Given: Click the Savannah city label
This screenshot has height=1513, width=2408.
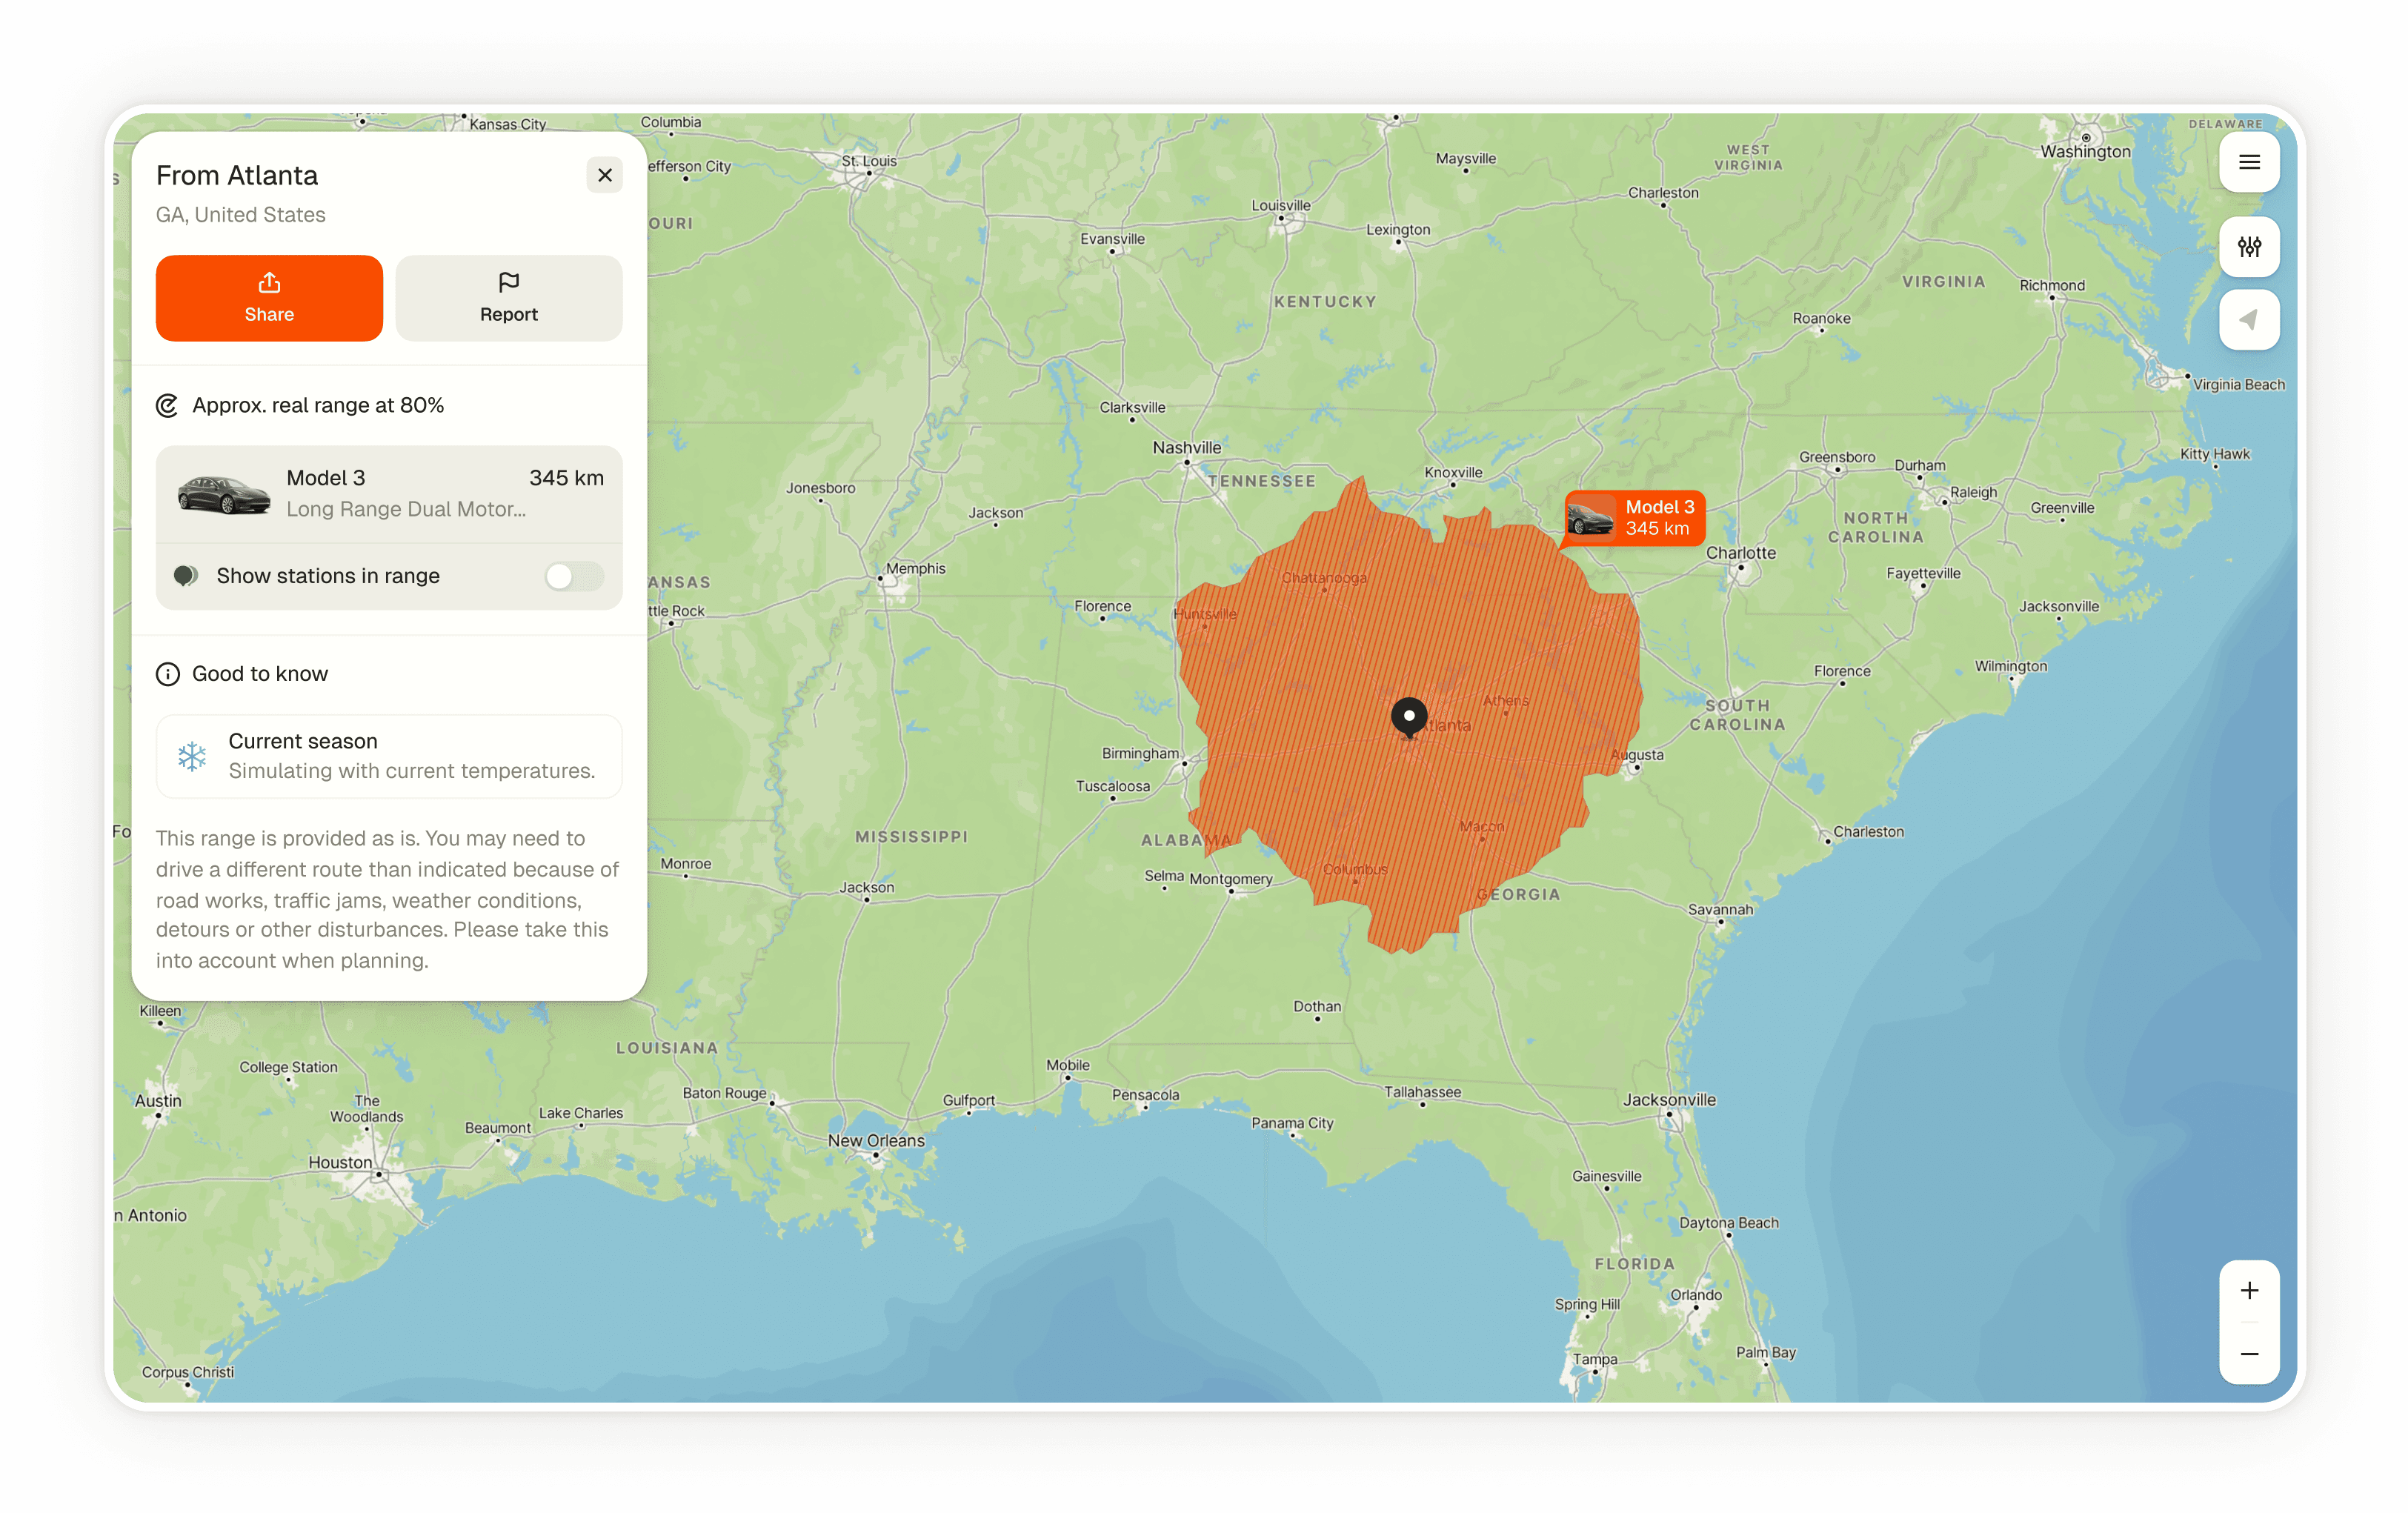Looking at the screenshot, I should (1720, 910).
